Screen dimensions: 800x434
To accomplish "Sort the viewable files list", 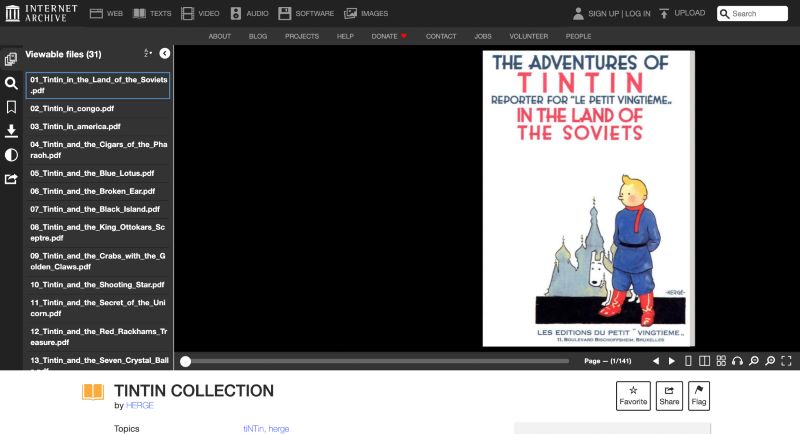I will (147, 54).
